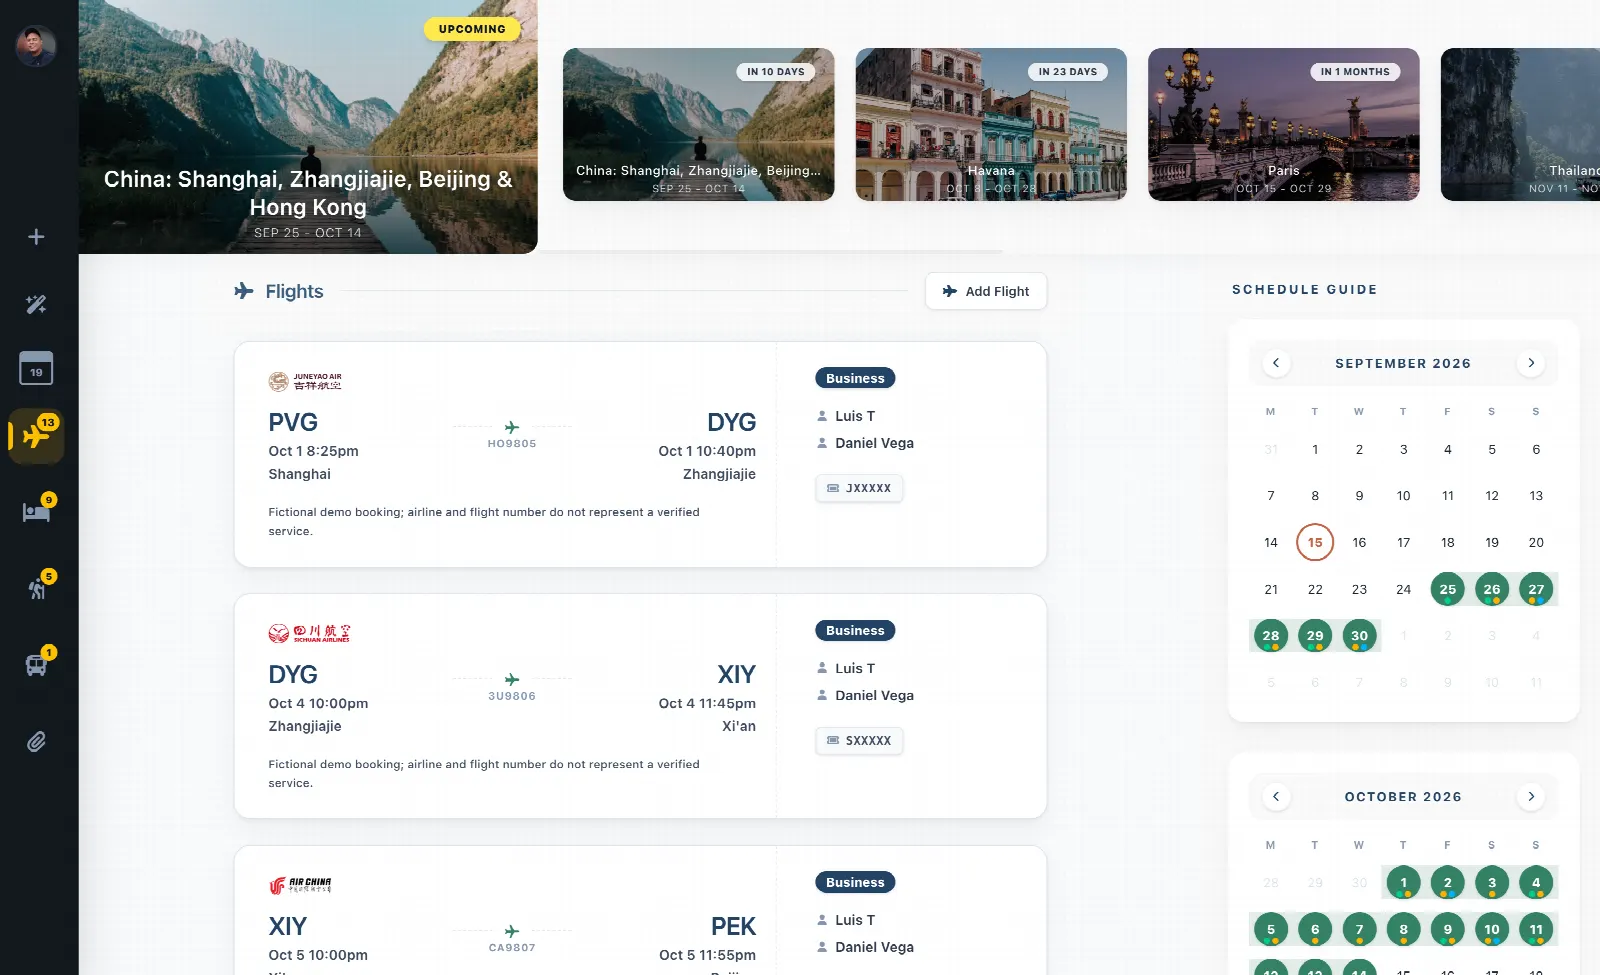
Task: Open the activities hiker icon
Action: pos(38,587)
